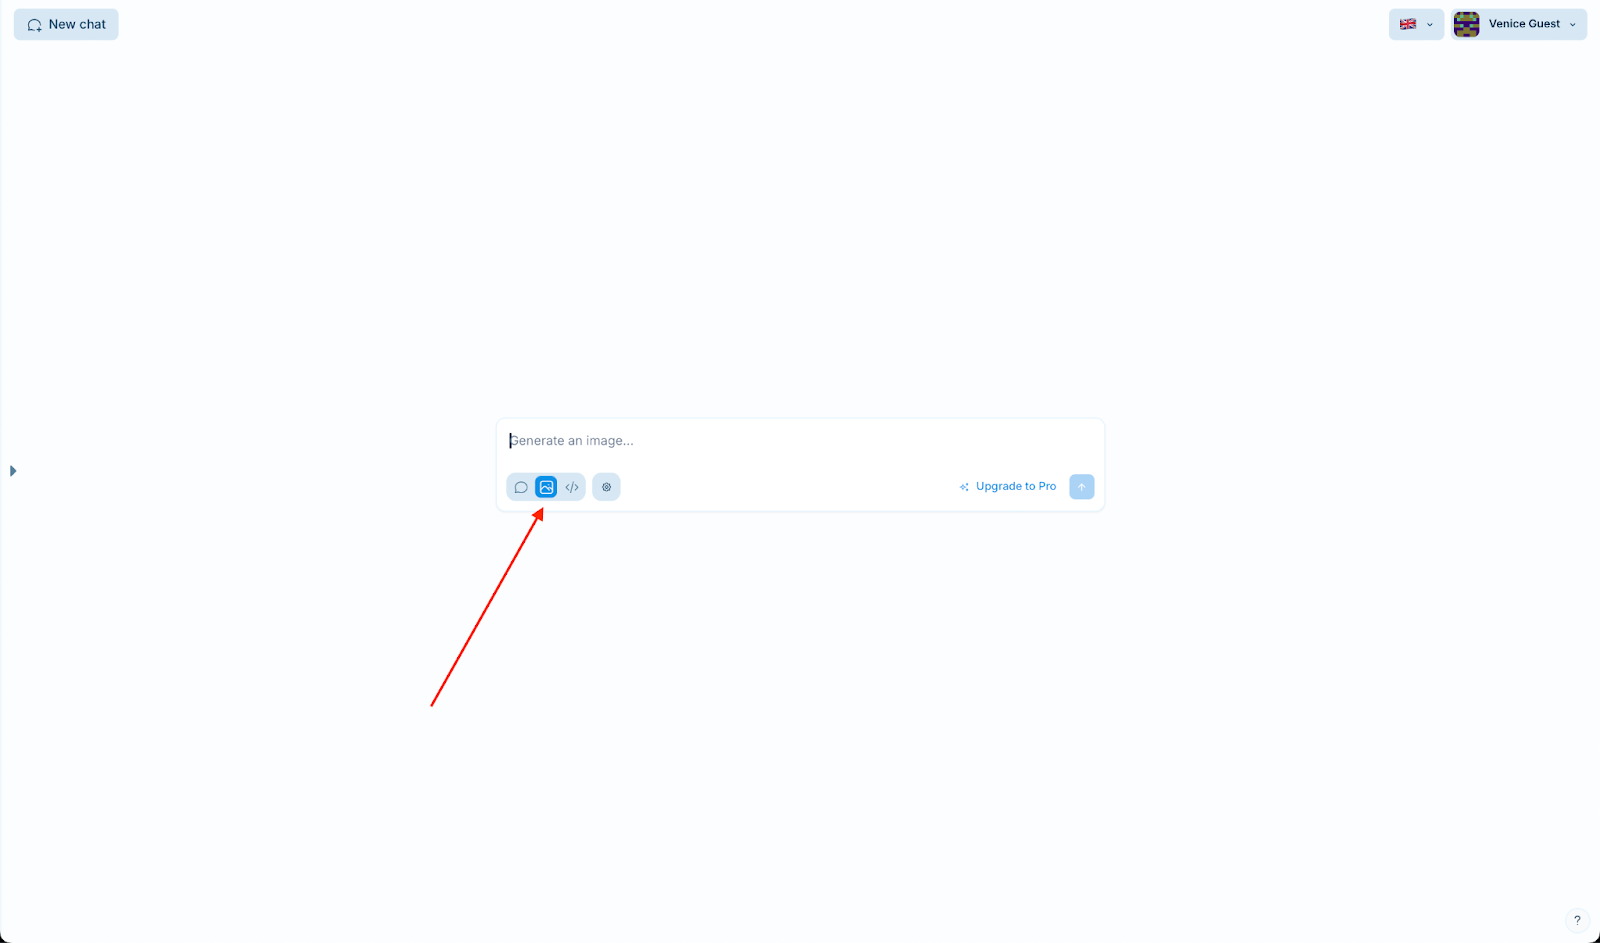Click the speech bubble icon in New chat
The width and height of the screenshot is (1600, 943).
(x=34, y=25)
